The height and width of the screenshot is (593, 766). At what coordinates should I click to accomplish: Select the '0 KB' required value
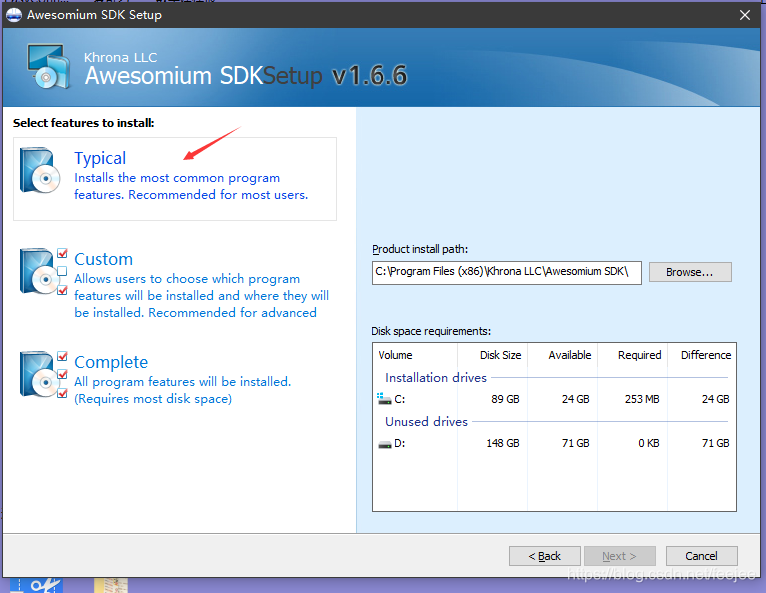[649, 443]
